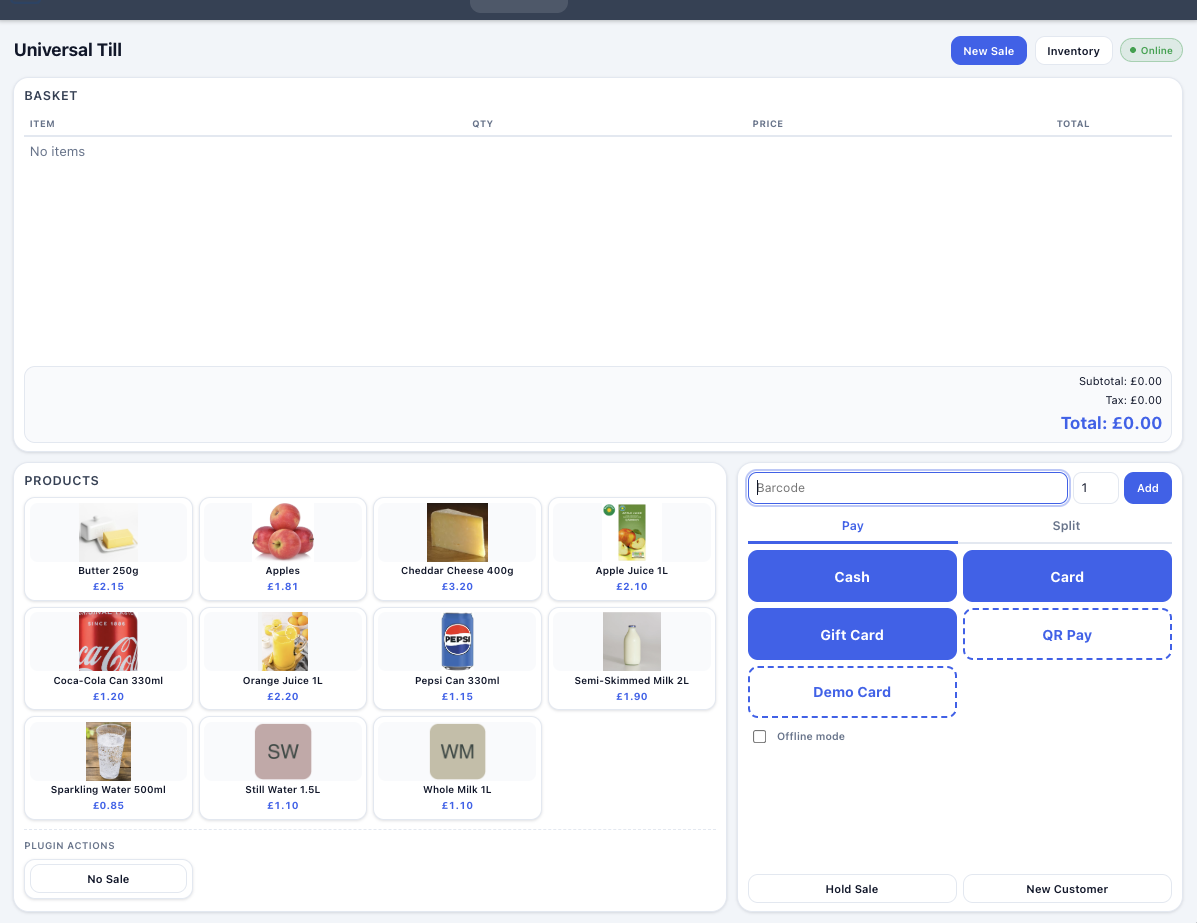Click the £3.20 Cheddar Cheese price
This screenshot has width=1197, height=923.
coord(457,586)
